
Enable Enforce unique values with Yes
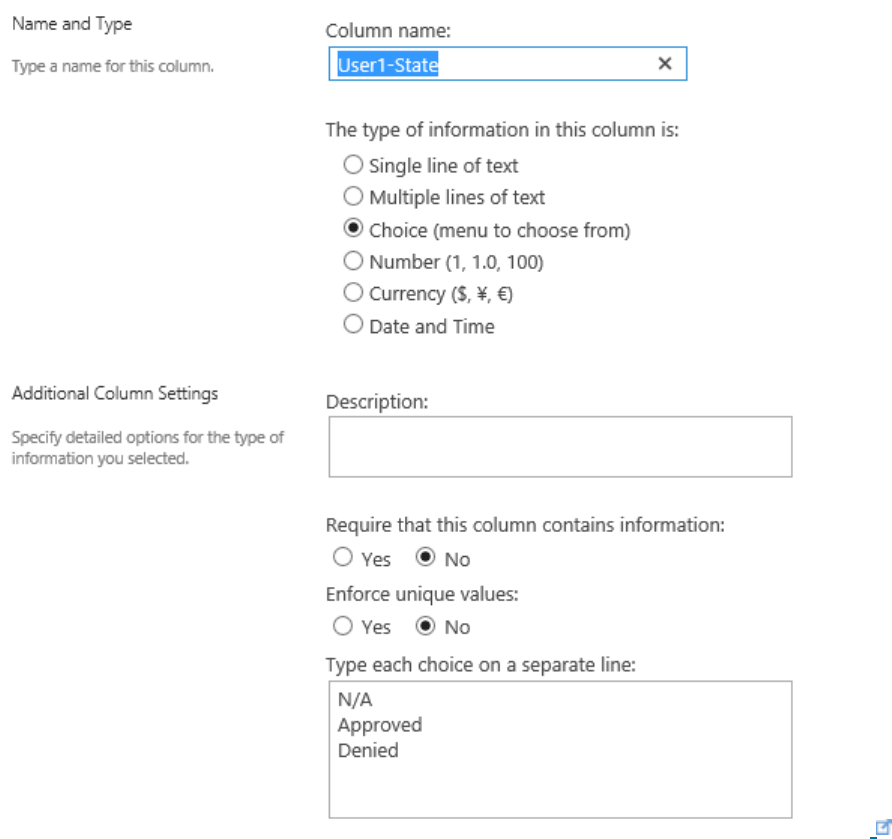[x=344, y=627]
